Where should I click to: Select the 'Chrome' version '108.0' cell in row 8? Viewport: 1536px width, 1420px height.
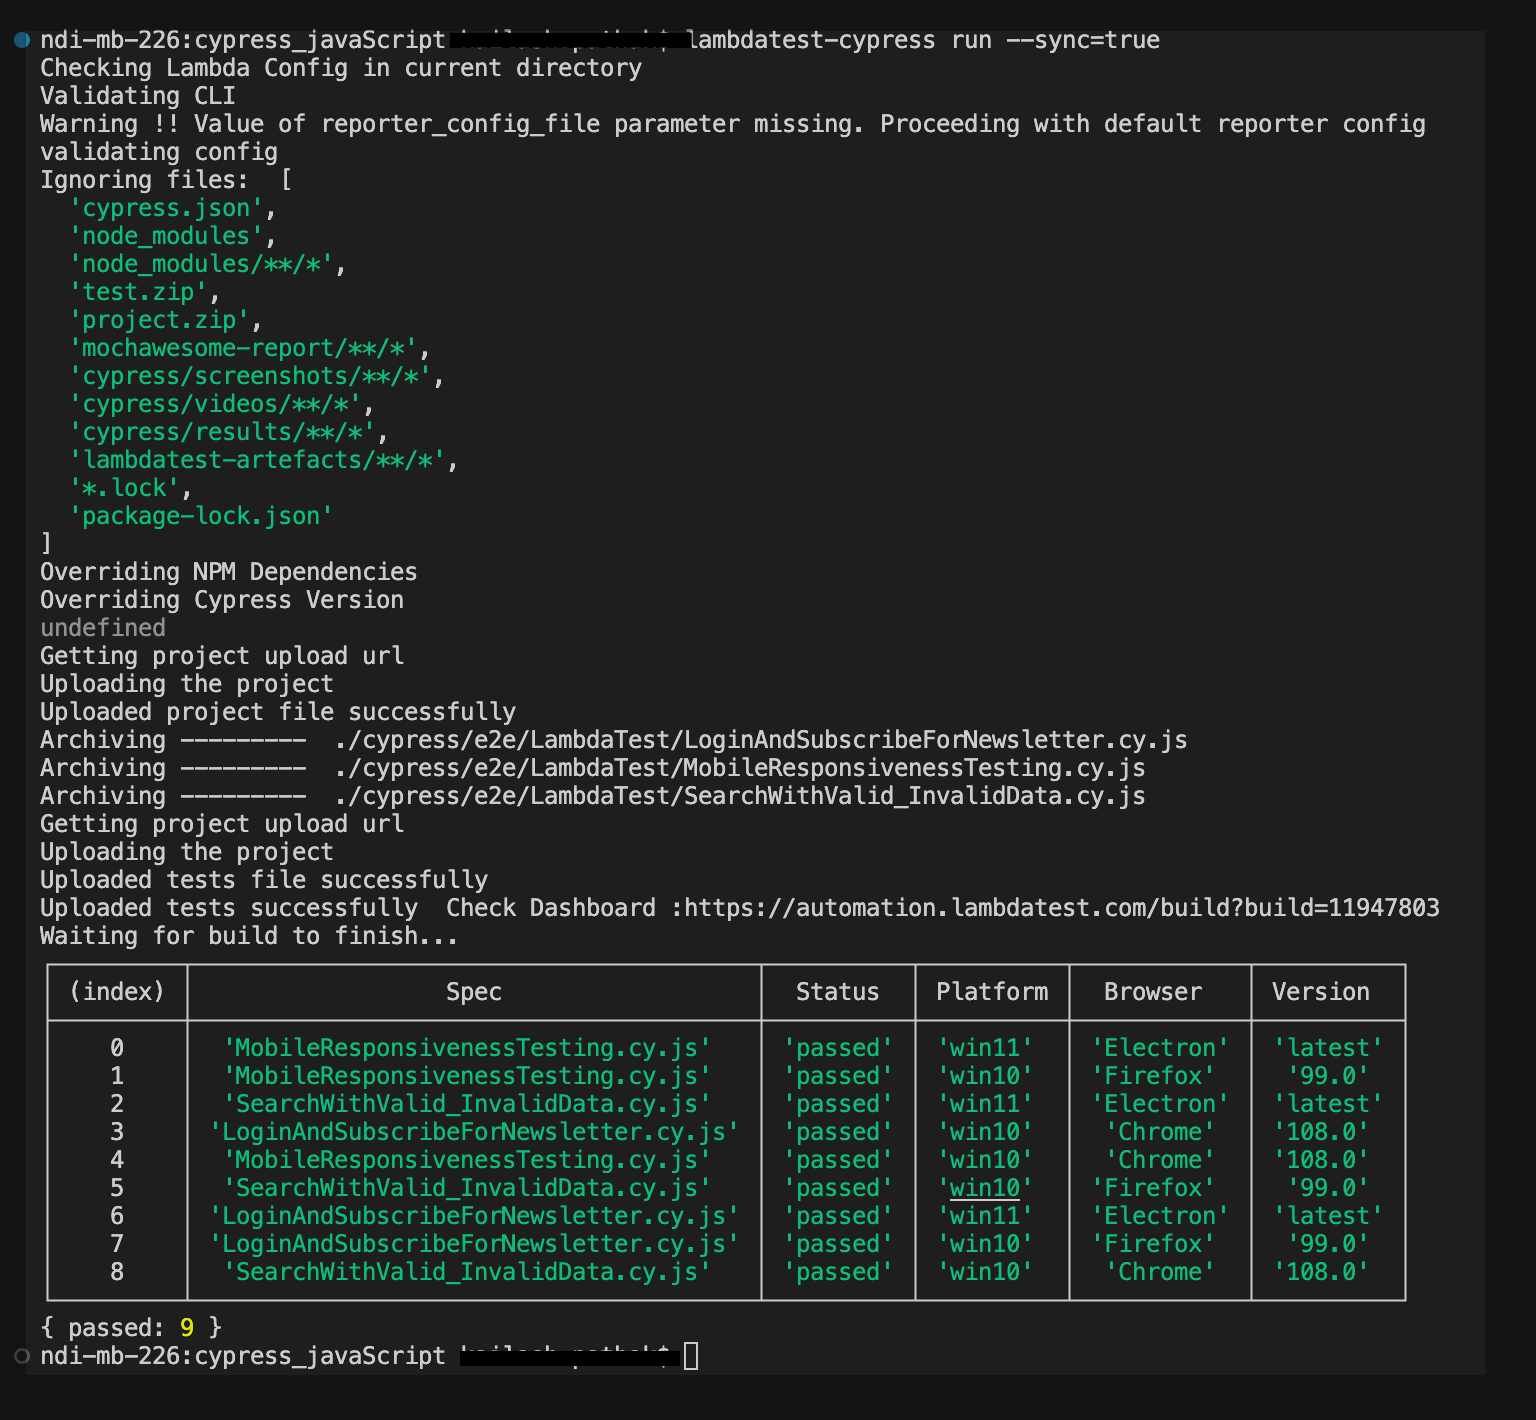pyautogui.click(x=1321, y=1271)
